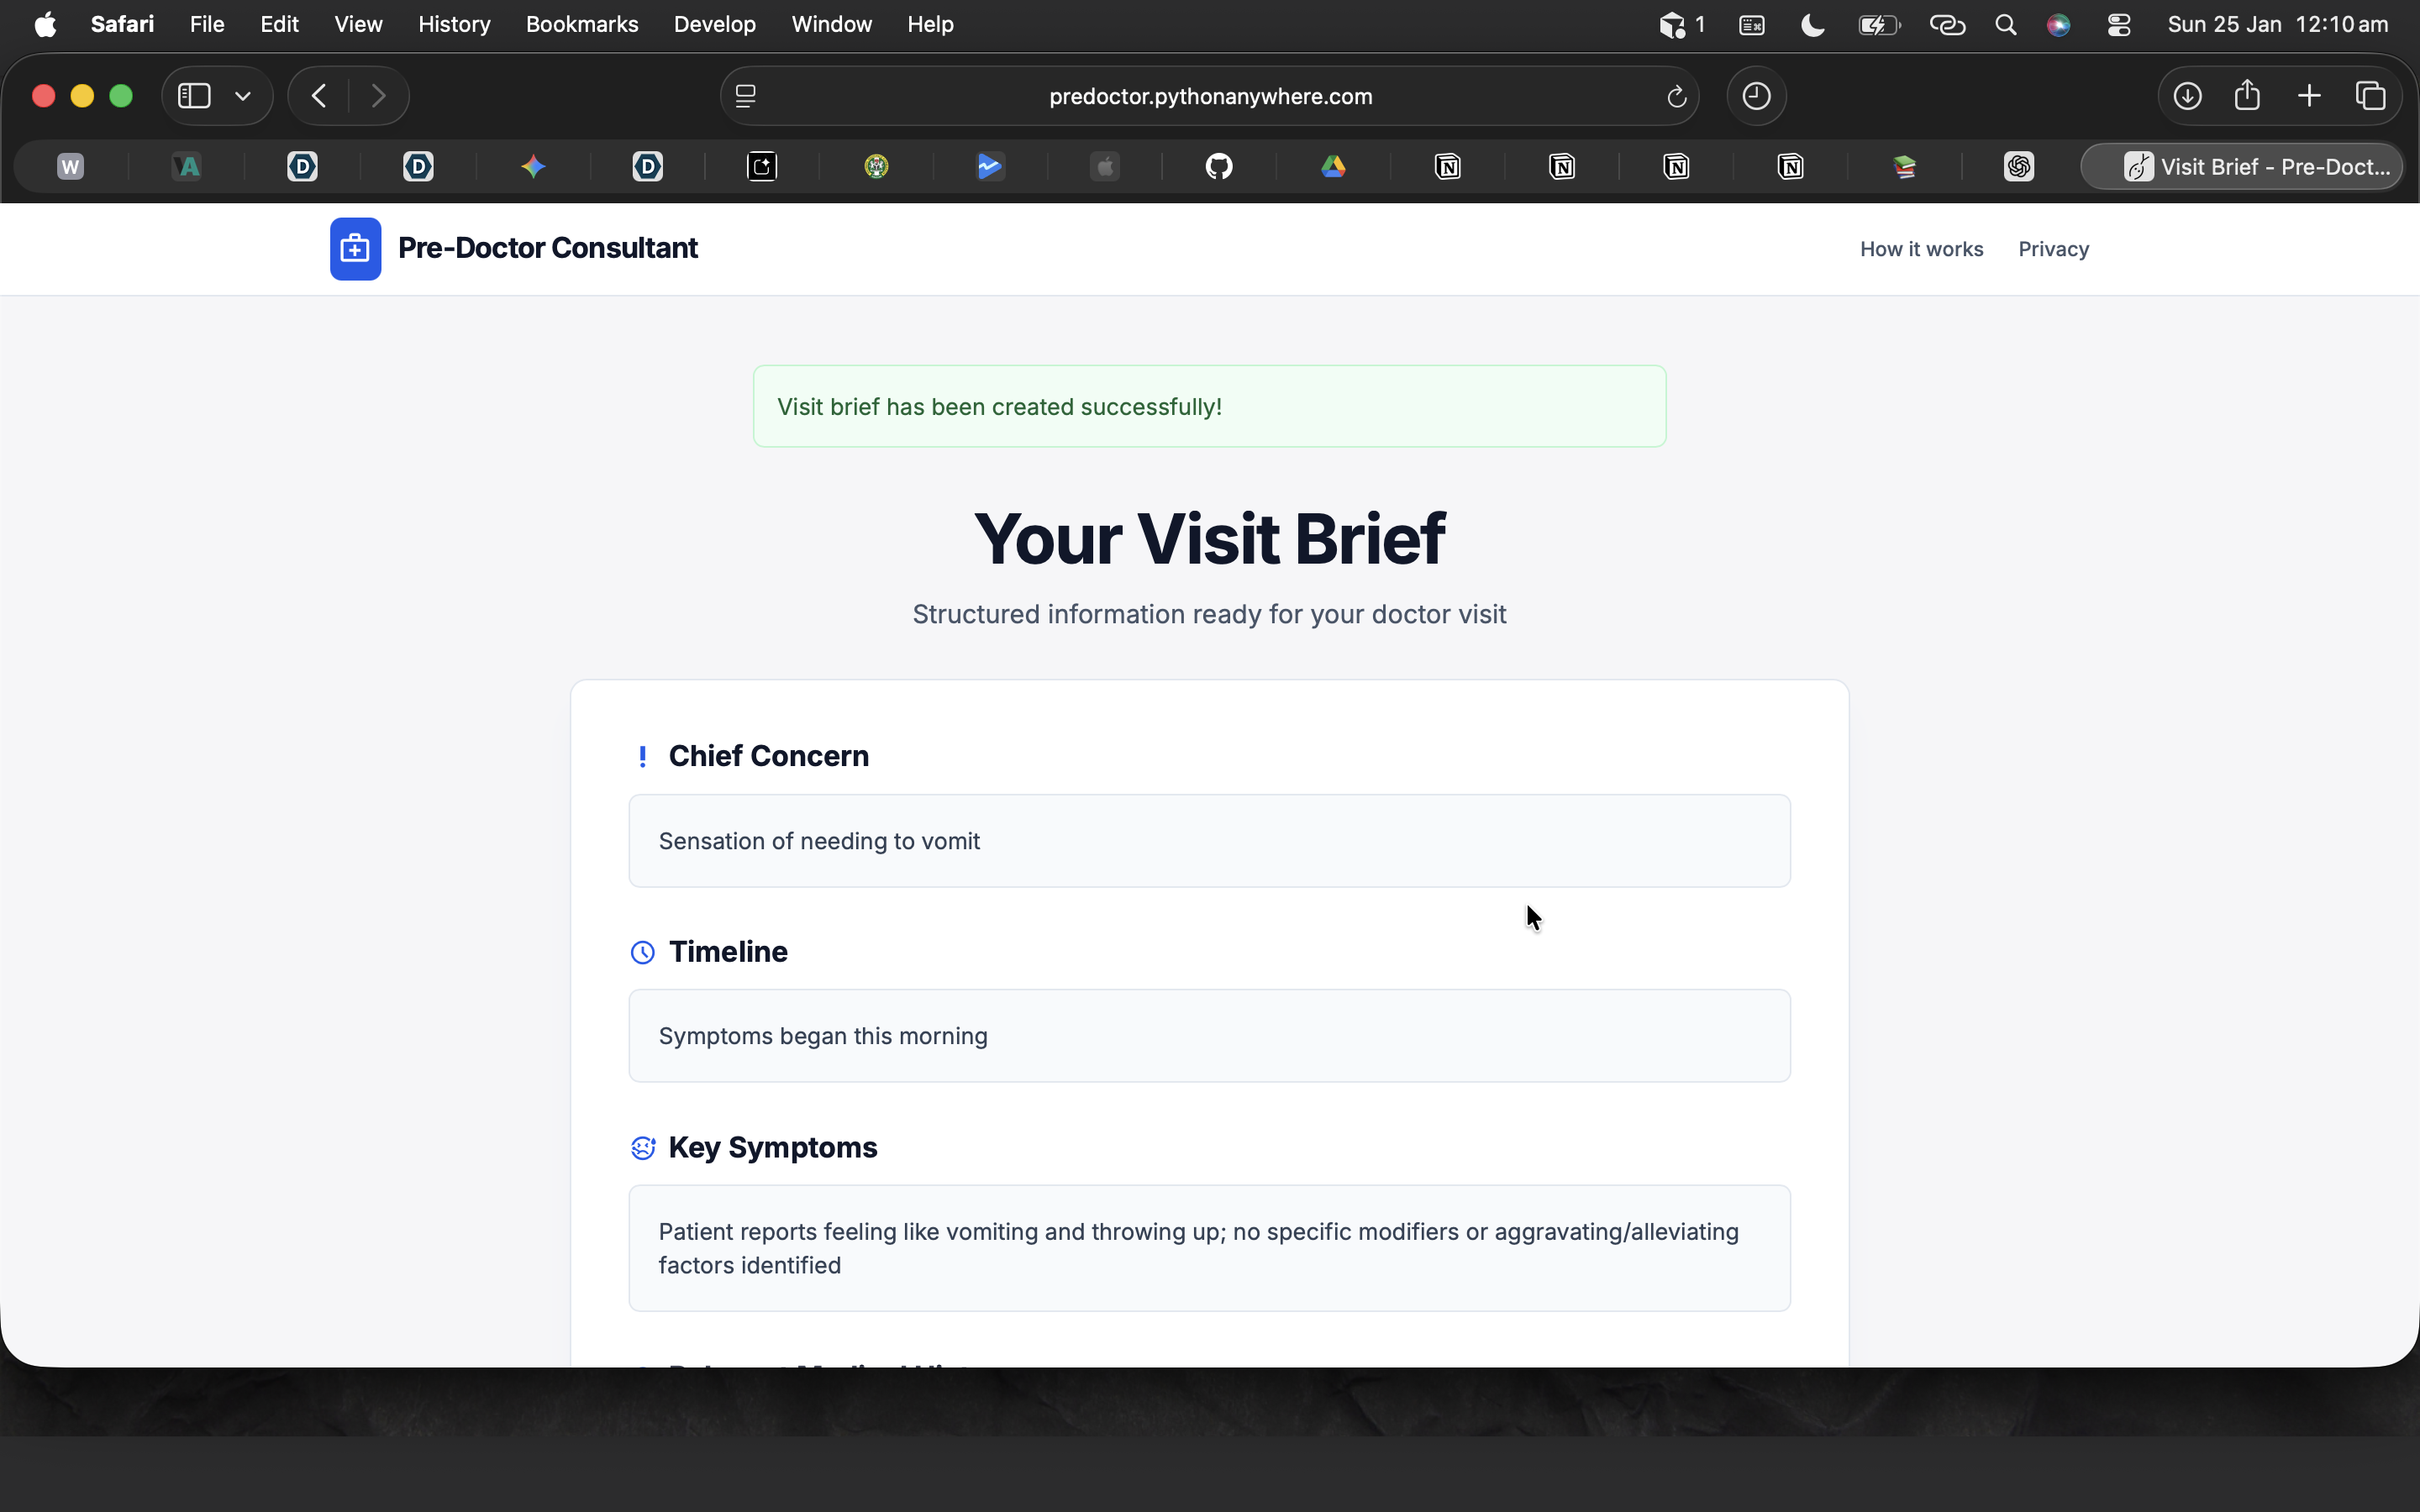Click the Share icon in toolbar

(x=2247, y=96)
